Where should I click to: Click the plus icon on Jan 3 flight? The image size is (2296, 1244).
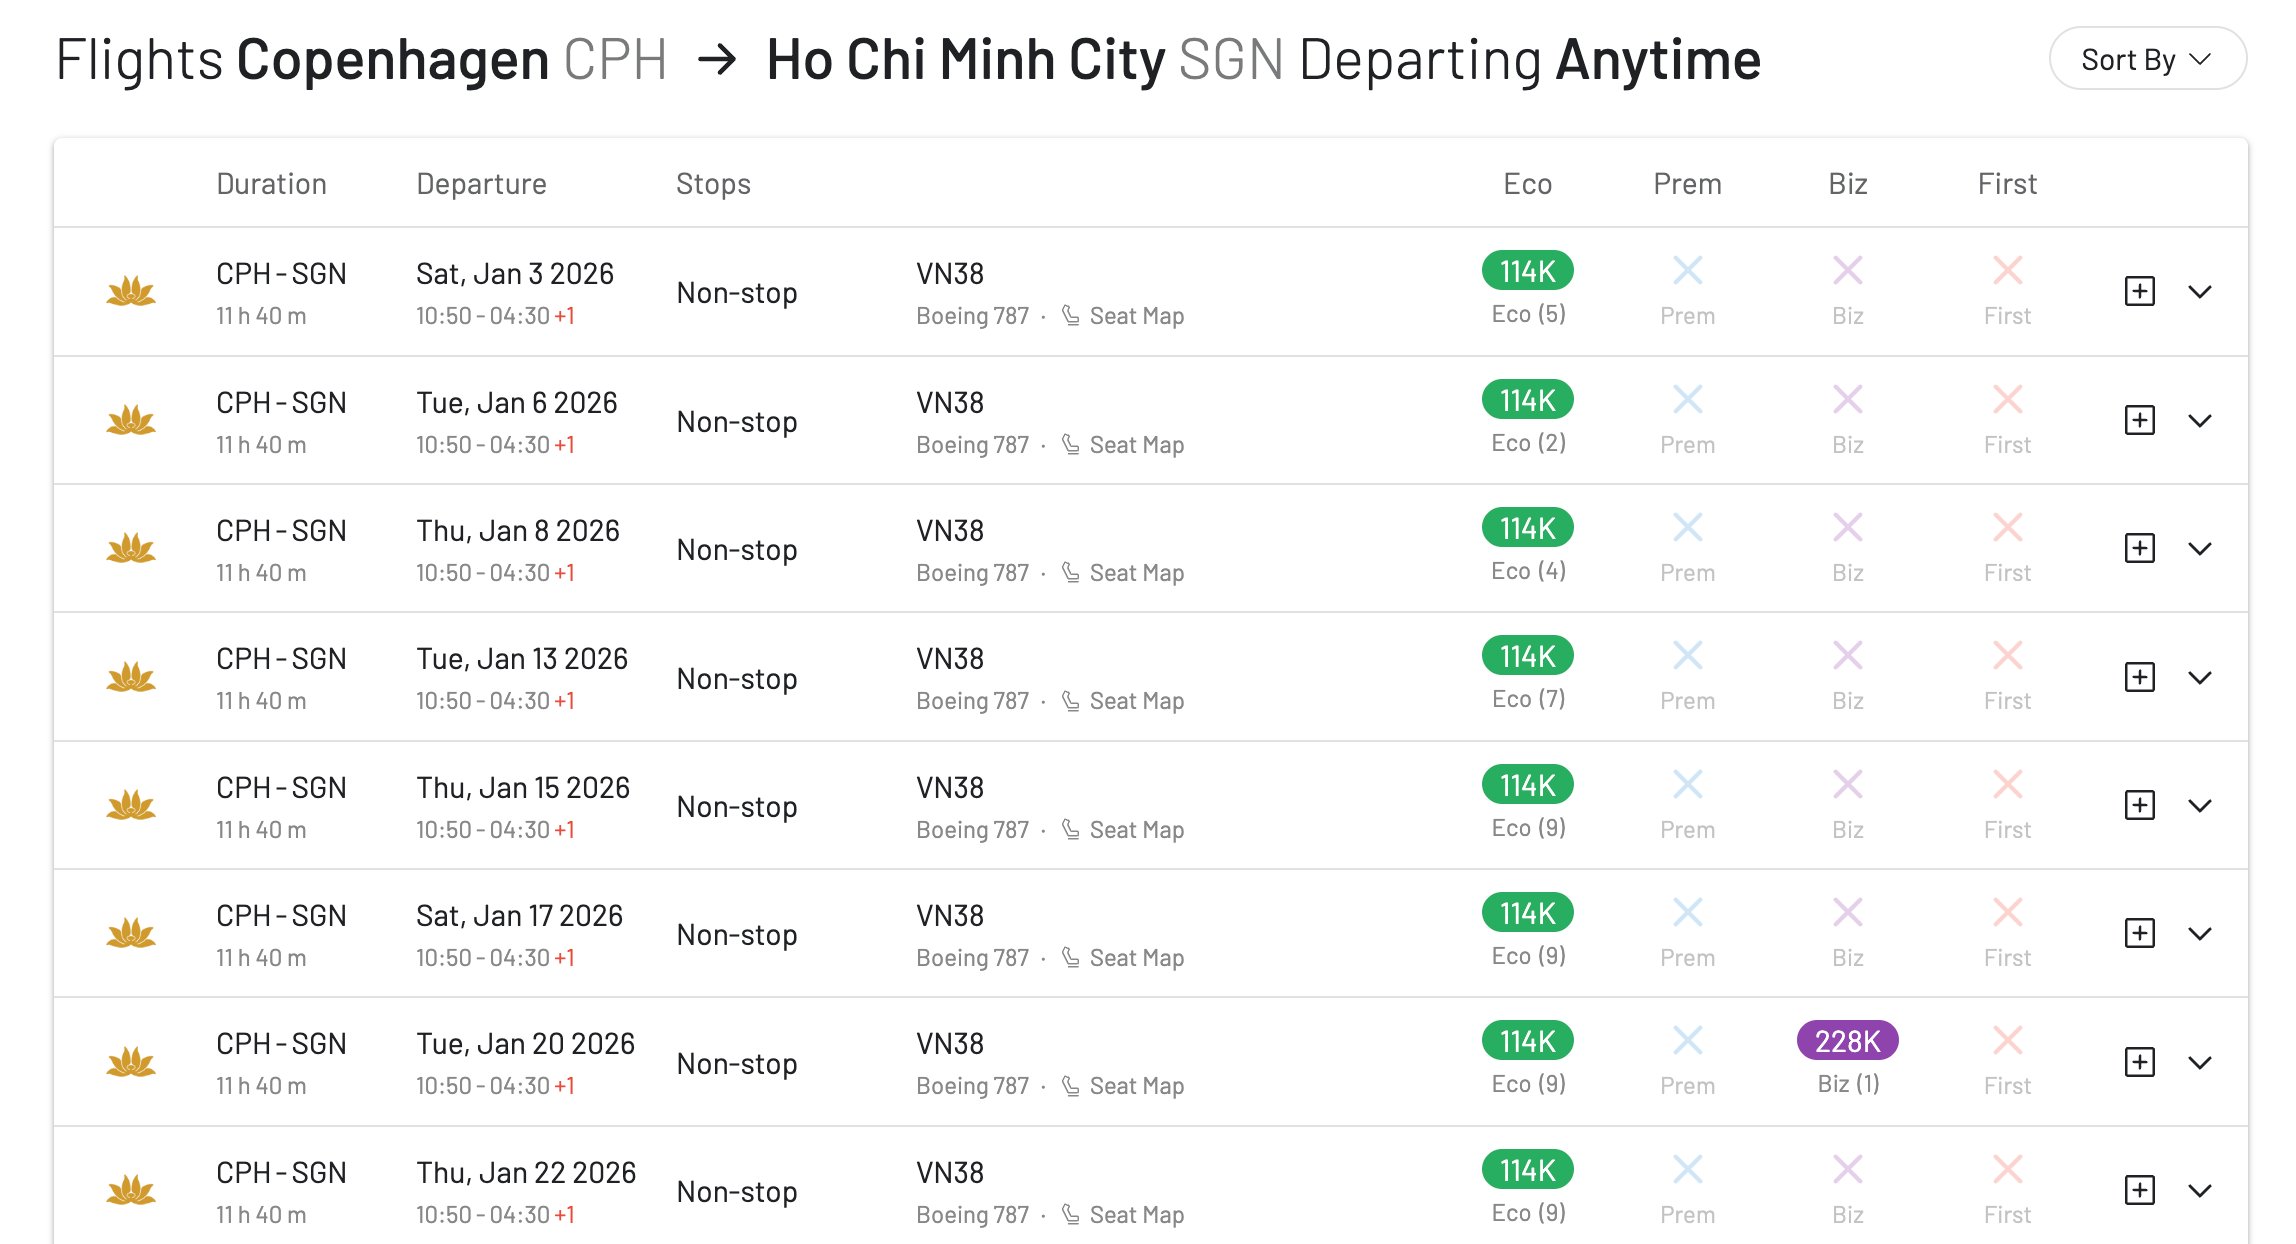tap(2139, 291)
